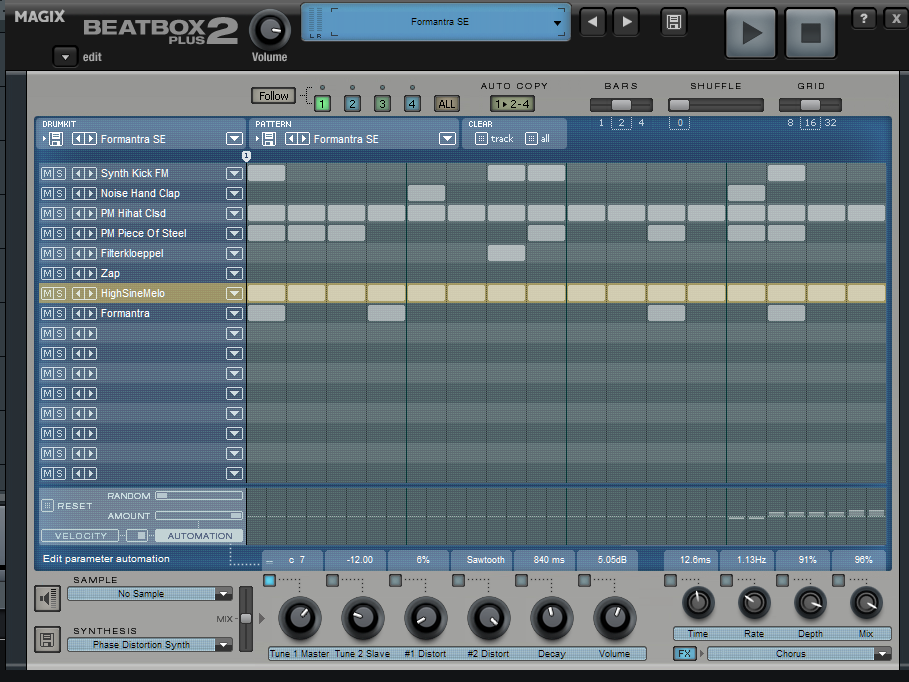Preview the sound with the speaker icon

coord(48,598)
